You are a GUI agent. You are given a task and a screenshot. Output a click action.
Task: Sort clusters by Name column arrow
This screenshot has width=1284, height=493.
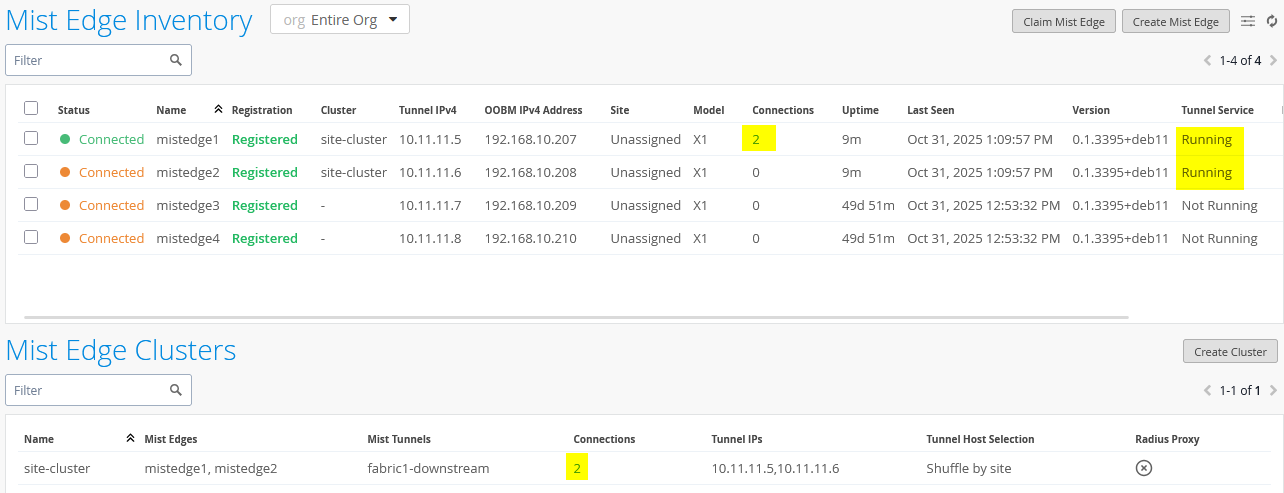[x=130, y=439]
